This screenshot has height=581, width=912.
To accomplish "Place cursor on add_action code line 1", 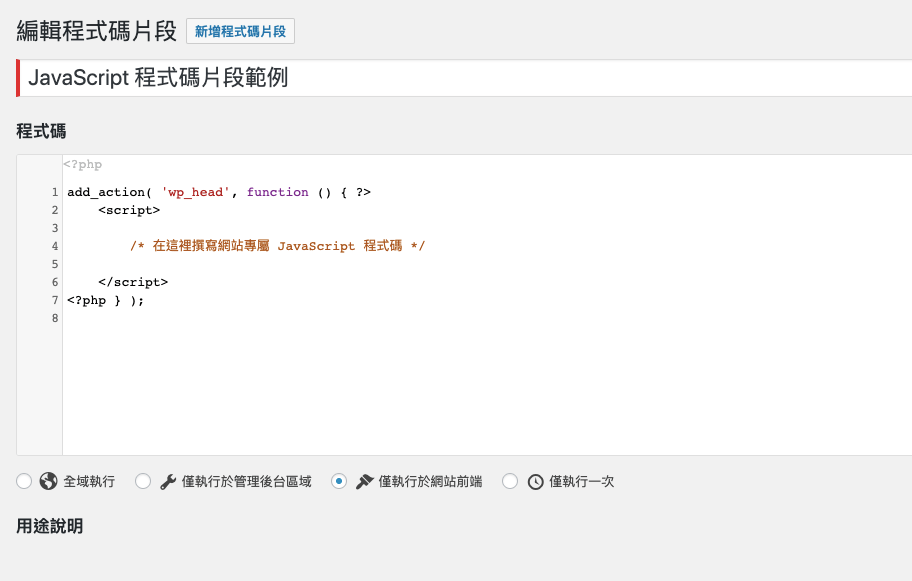I will click(x=219, y=192).
